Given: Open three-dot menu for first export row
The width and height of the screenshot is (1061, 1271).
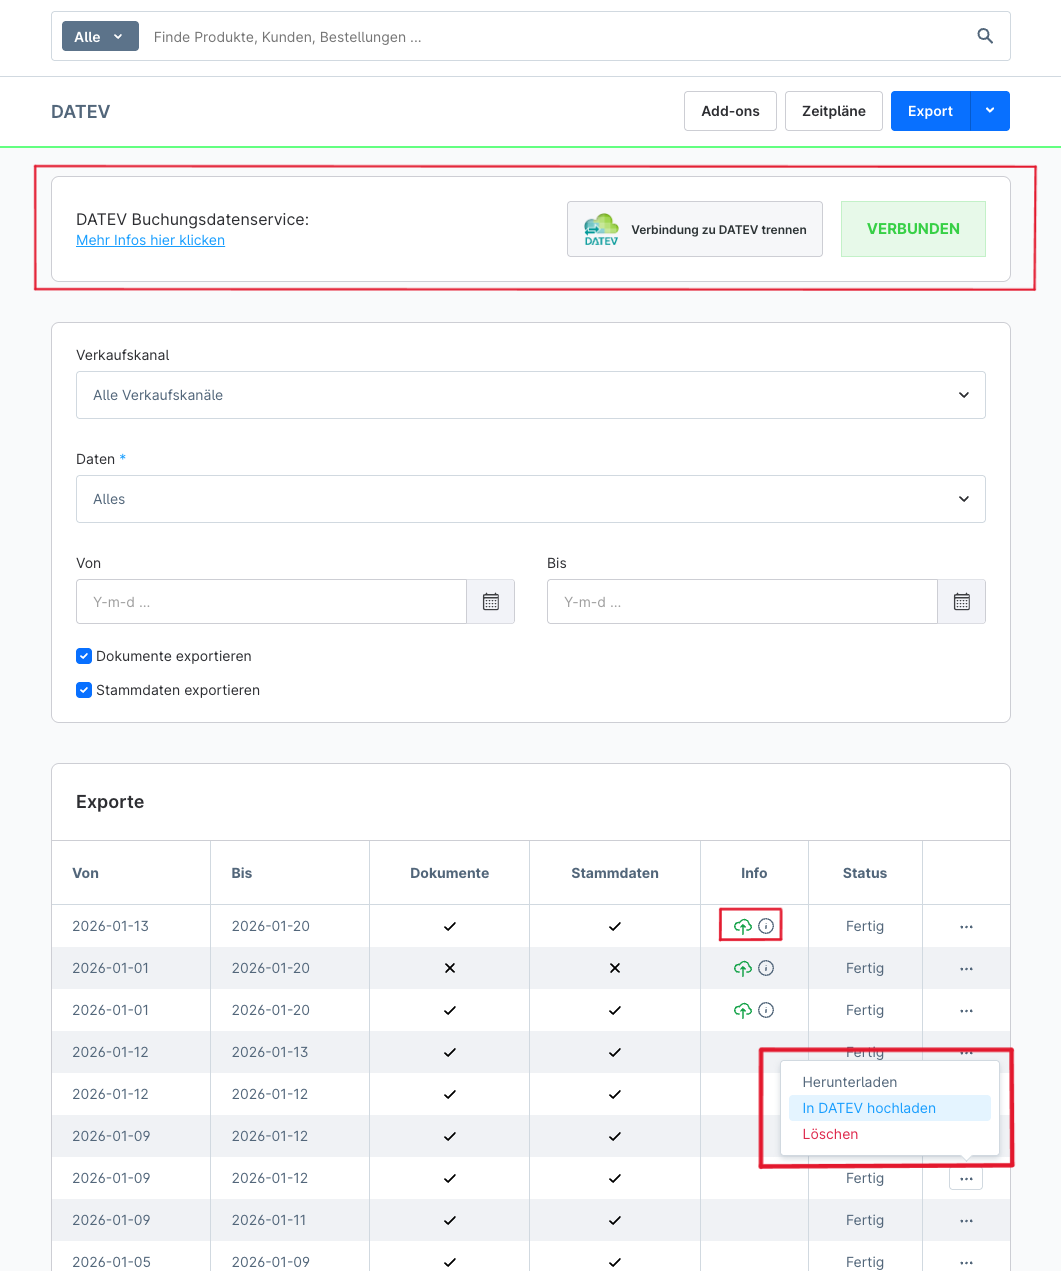Looking at the screenshot, I should pyautogui.click(x=966, y=927).
